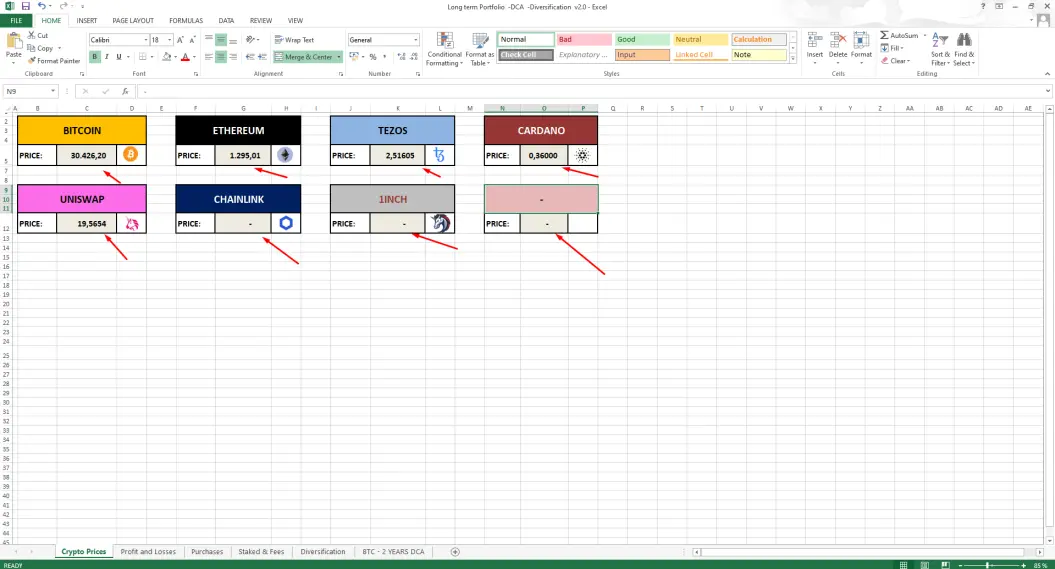Apply the Good cell style
The width and height of the screenshot is (1055, 569).
(x=642, y=40)
